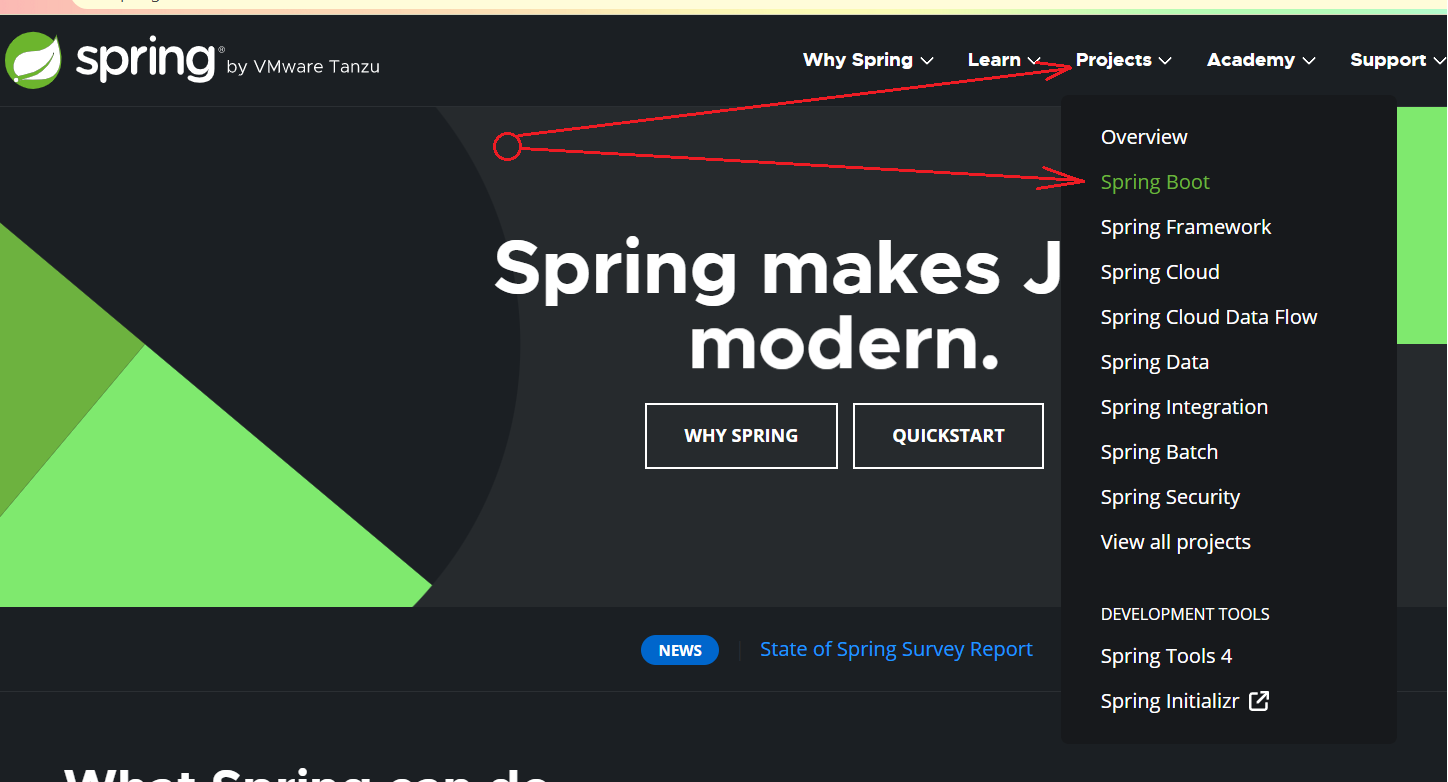Go to the Spring Data project

click(1155, 362)
